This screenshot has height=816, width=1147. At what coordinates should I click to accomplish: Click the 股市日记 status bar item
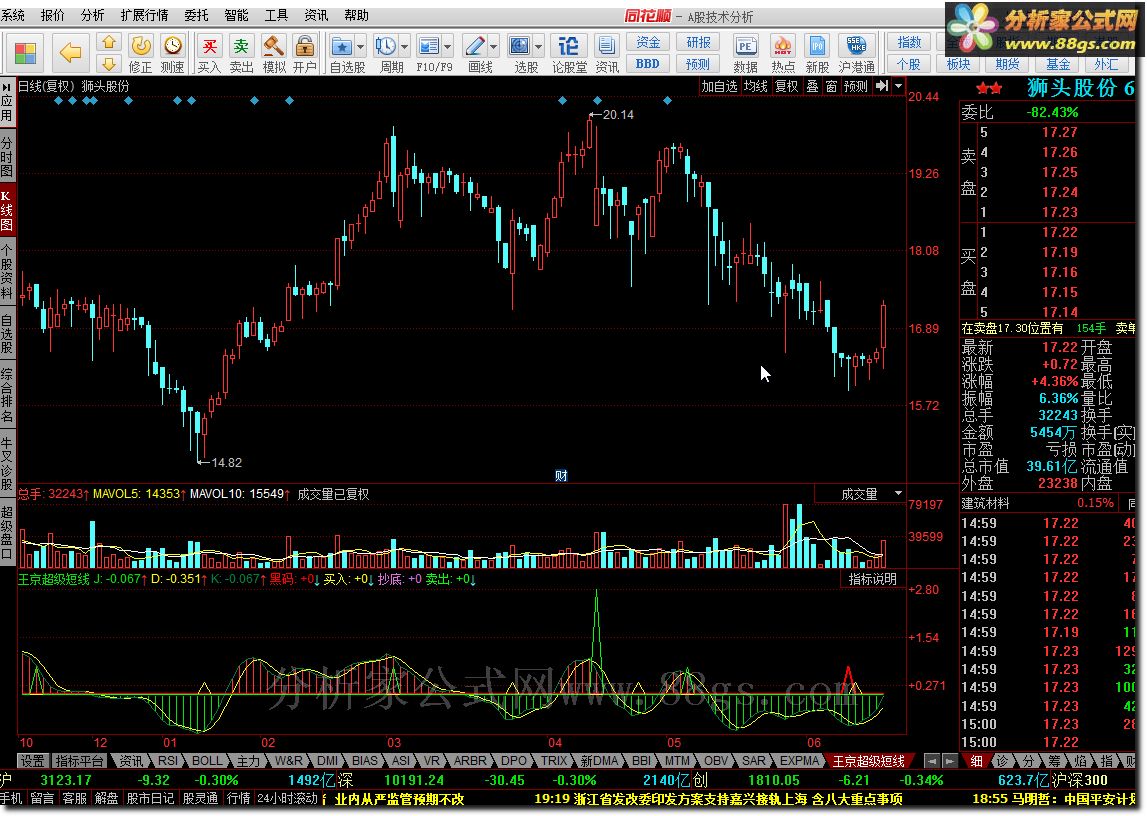pyautogui.click(x=150, y=798)
